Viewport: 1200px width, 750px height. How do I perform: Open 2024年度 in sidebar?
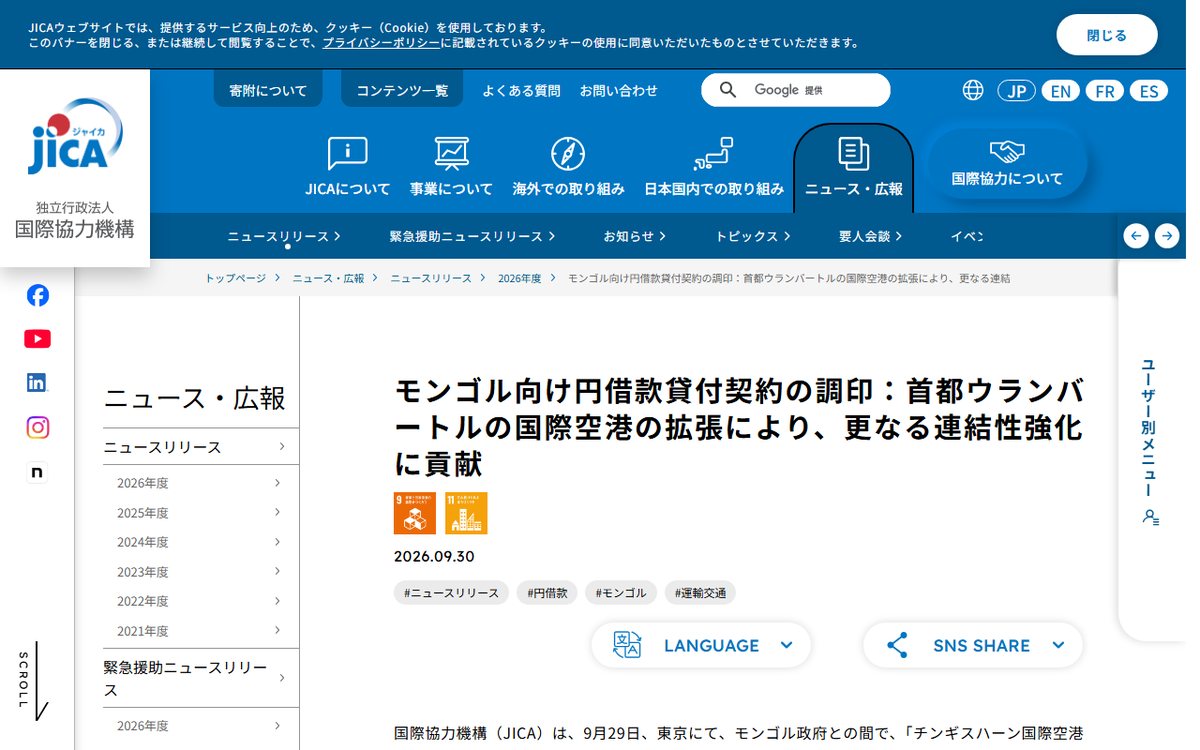pyautogui.click(x=201, y=542)
